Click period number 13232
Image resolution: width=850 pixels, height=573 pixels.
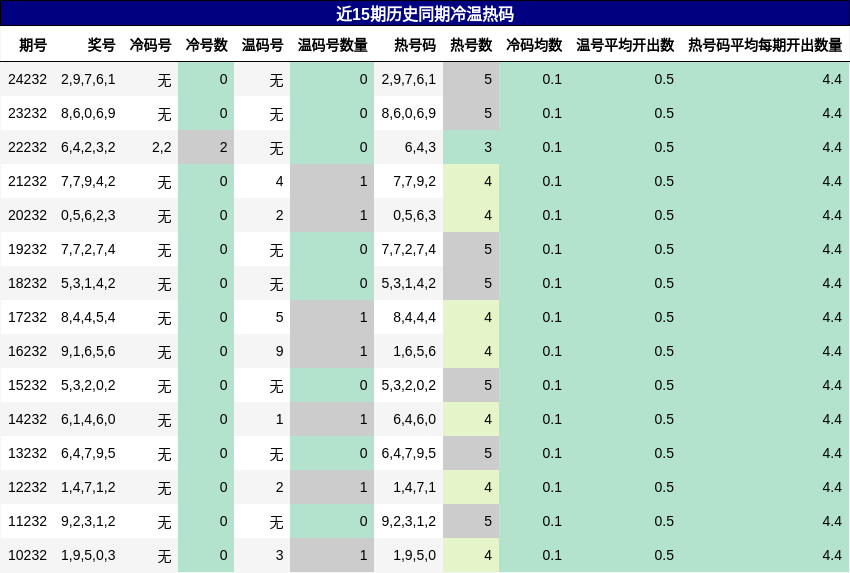click(x=28, y=453)
